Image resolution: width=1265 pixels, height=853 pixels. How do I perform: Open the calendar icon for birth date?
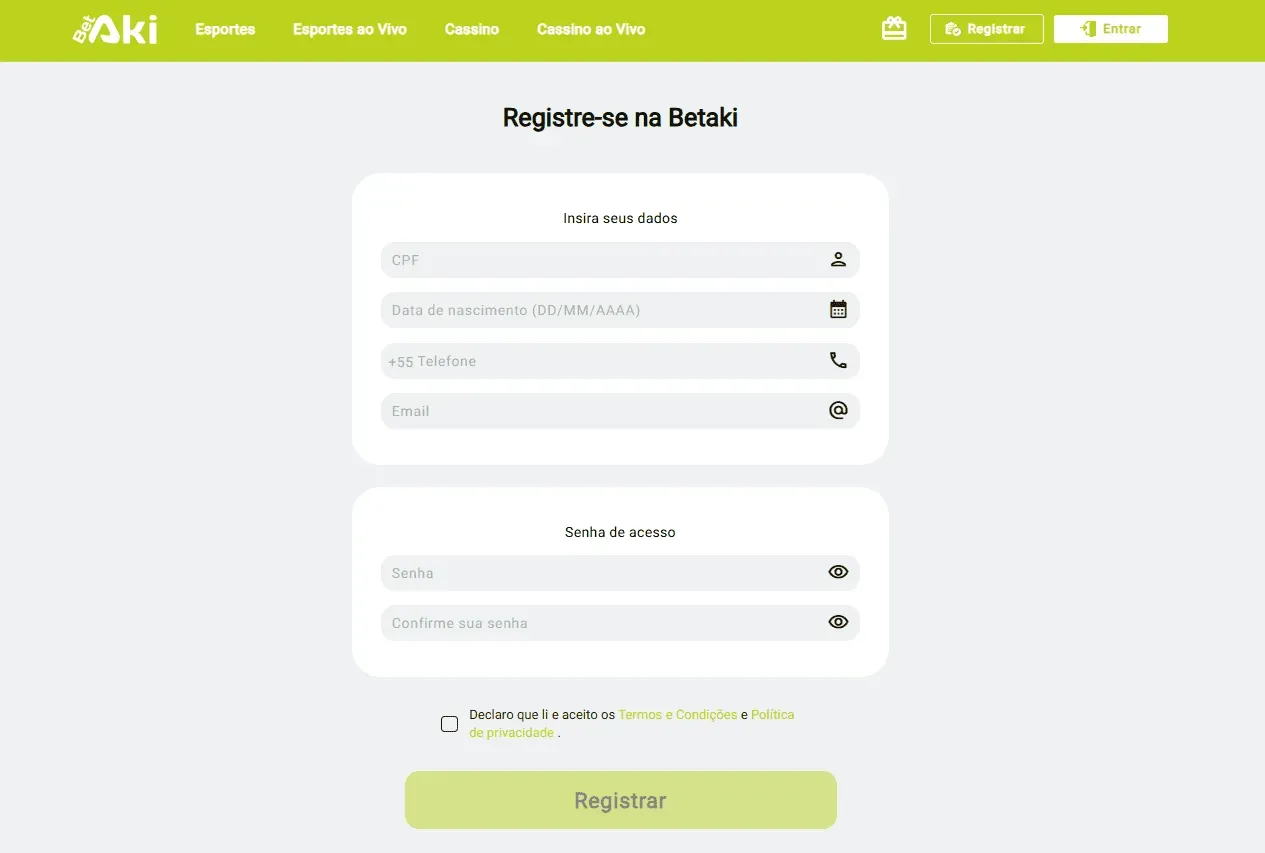838,310
